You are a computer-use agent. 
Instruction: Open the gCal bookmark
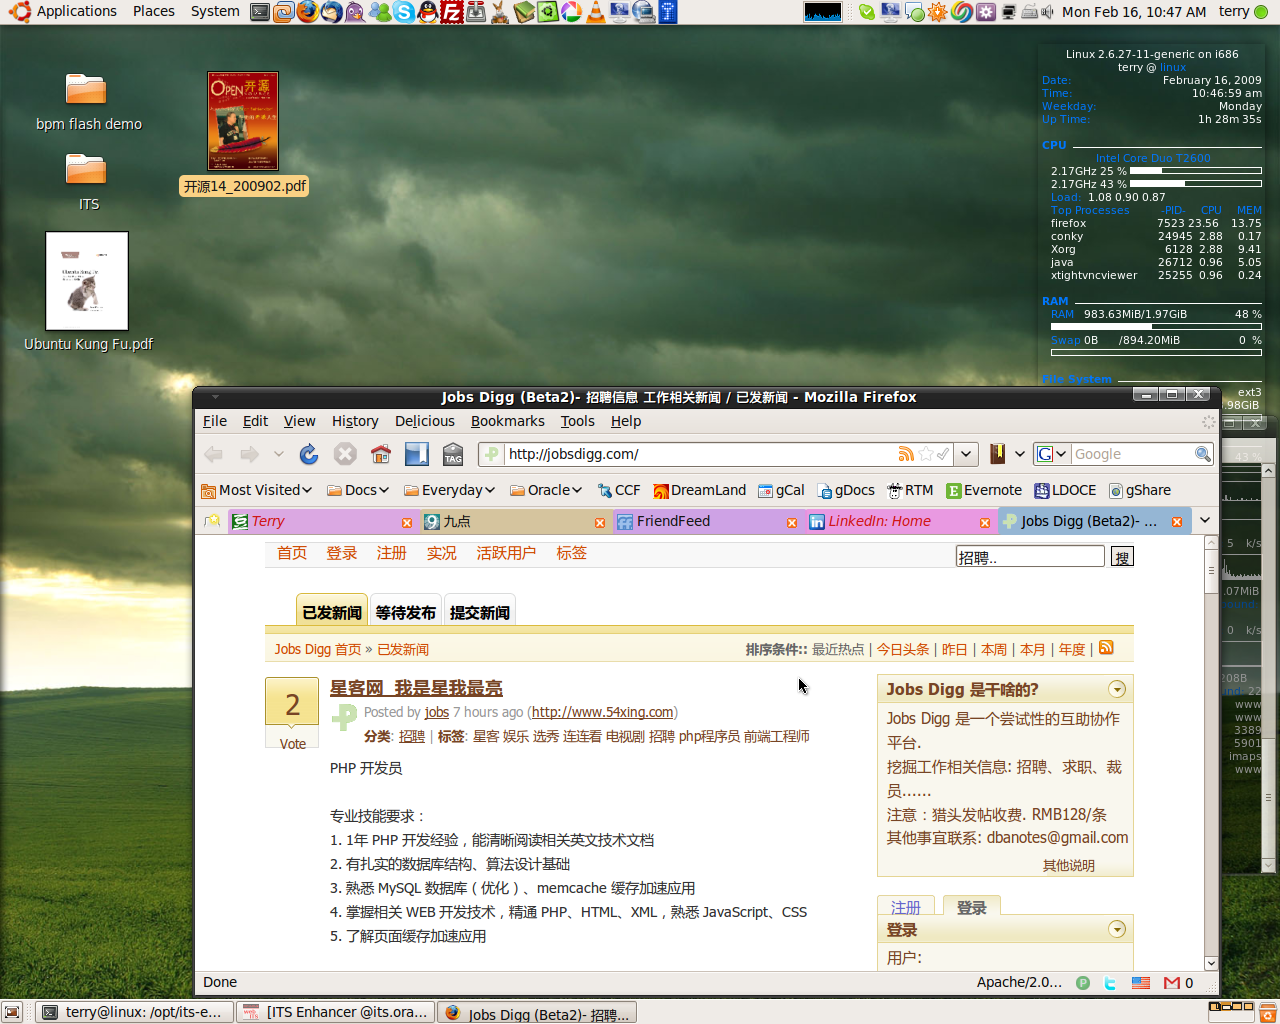(781, 490)
